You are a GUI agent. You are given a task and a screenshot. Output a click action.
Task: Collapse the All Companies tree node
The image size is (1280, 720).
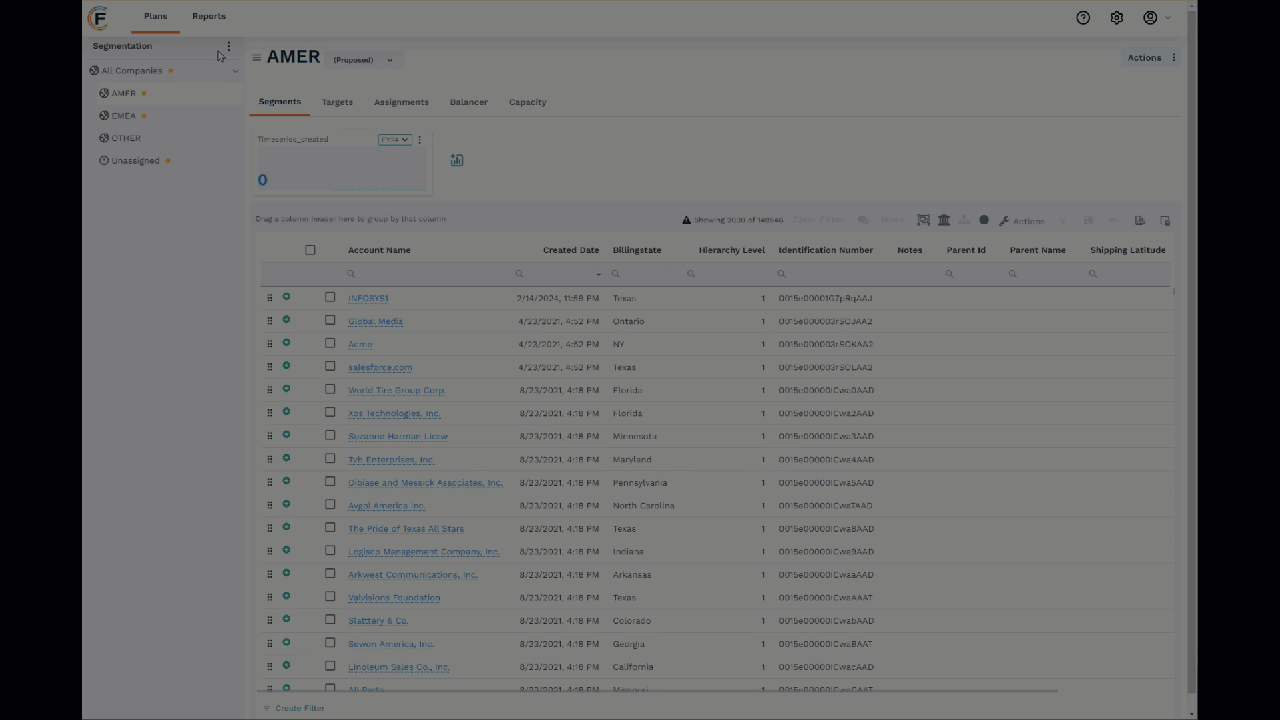point(235,71)
